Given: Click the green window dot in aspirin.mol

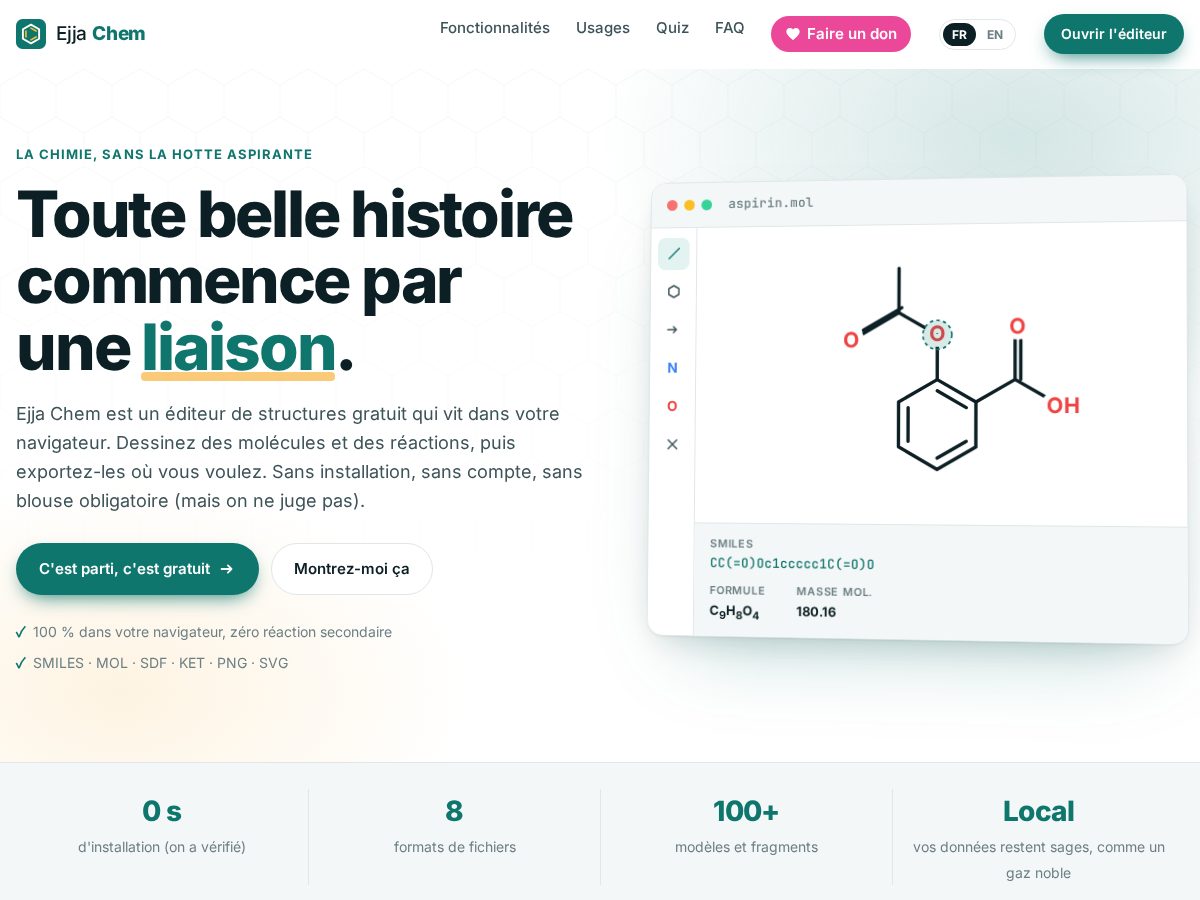Looking at the screenshot, I should click(x=707, y=205).
